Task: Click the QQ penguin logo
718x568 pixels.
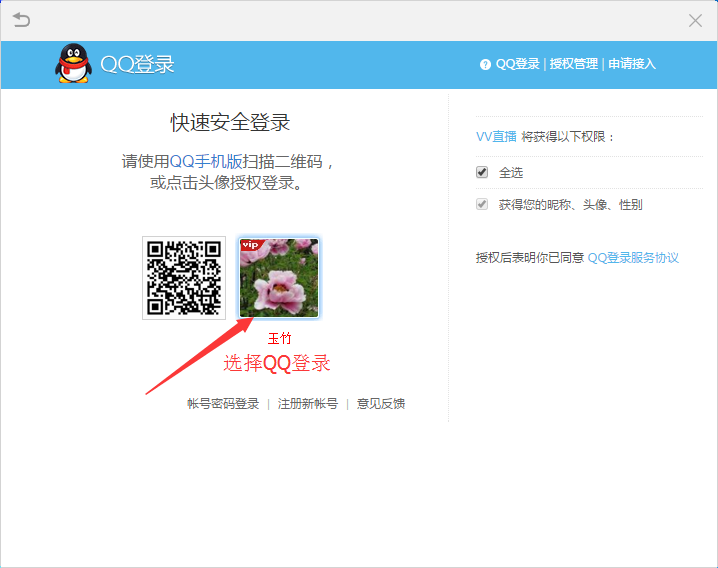Action: coord(72,64)
